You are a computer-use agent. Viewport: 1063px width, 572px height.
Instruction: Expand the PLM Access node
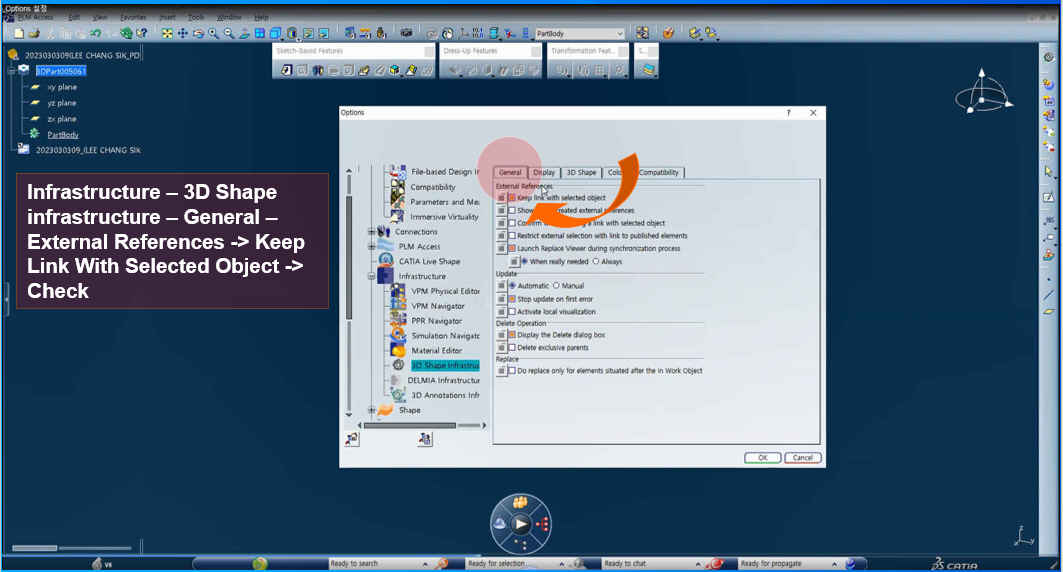pos(372,247)
